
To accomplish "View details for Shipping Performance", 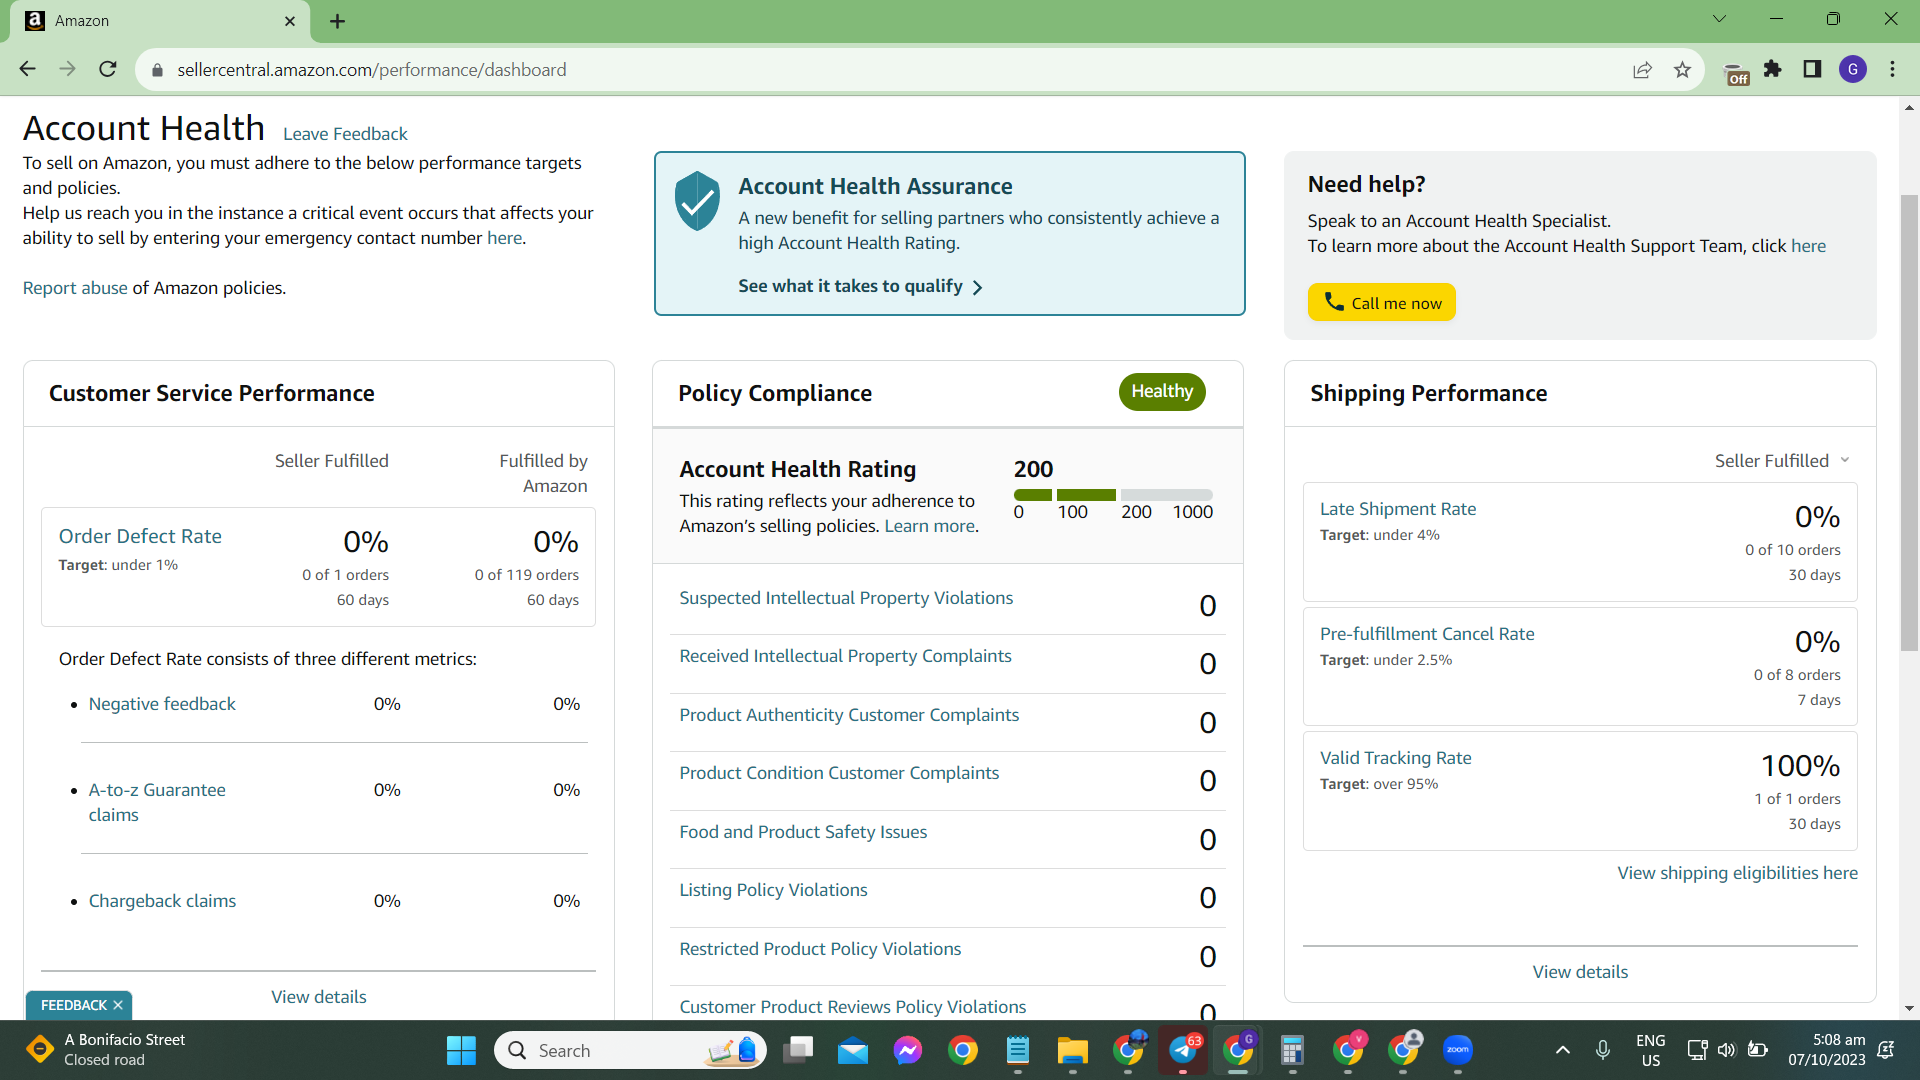I will pyautogui.click(x=1580, y=972).
